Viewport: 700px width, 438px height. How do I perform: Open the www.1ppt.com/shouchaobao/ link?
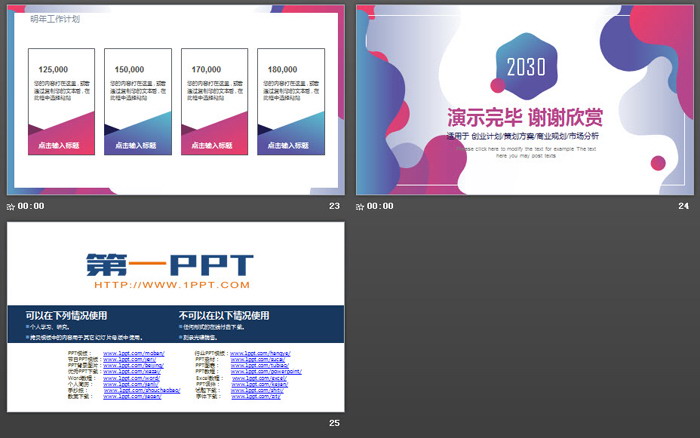click(x=142, y=390)
